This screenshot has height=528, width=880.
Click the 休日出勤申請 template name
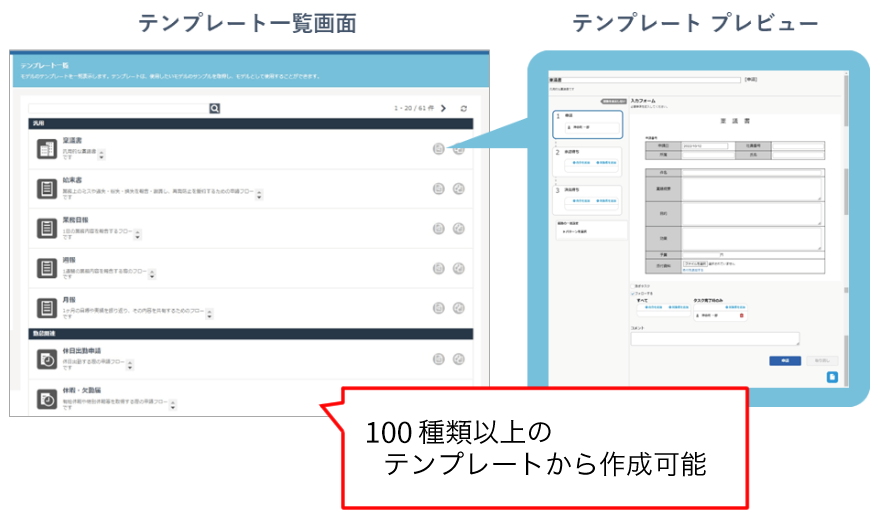coord(81,351)
